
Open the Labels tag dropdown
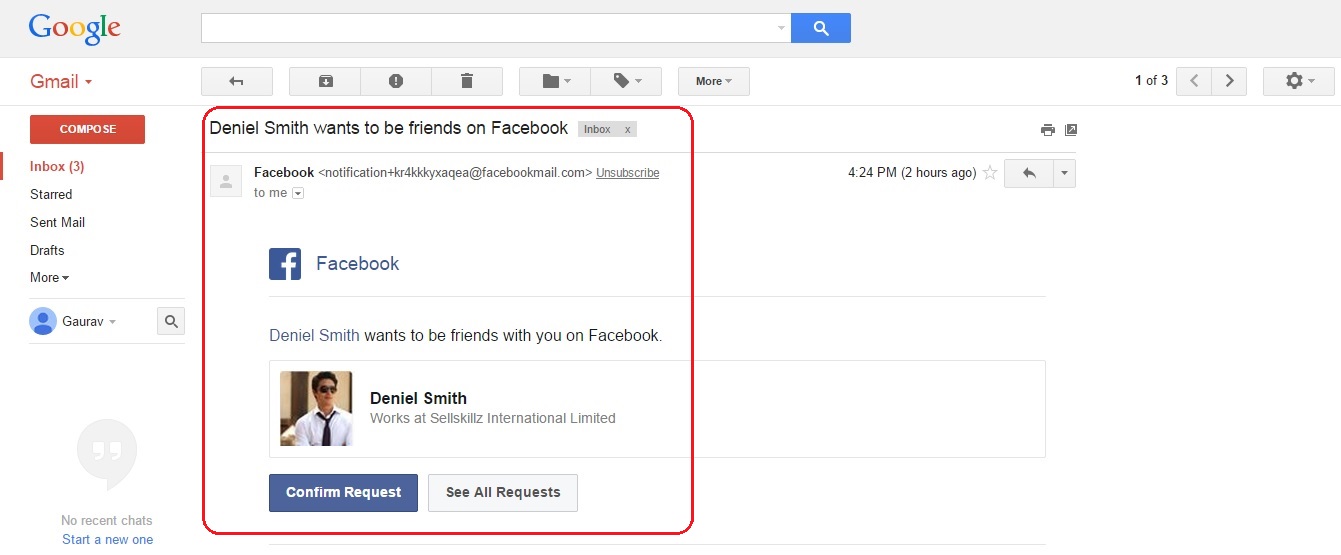click(x=626, y=81)
